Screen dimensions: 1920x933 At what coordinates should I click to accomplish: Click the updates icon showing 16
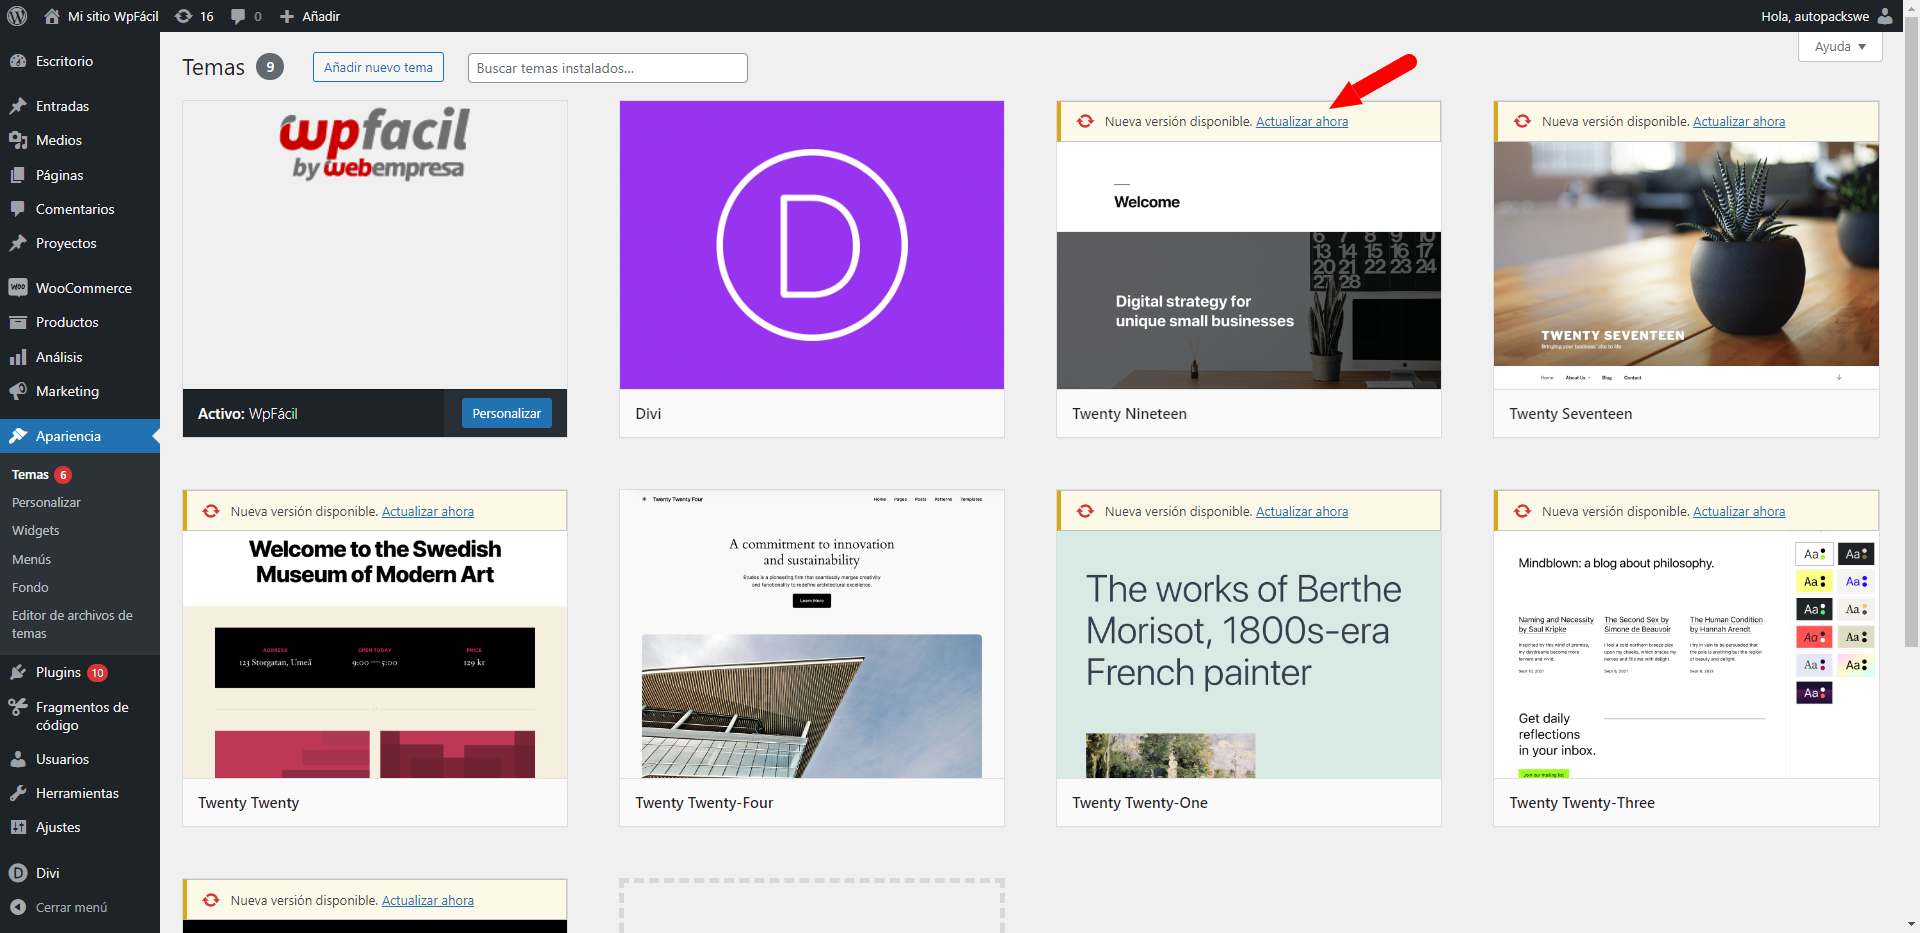(183, 16)
